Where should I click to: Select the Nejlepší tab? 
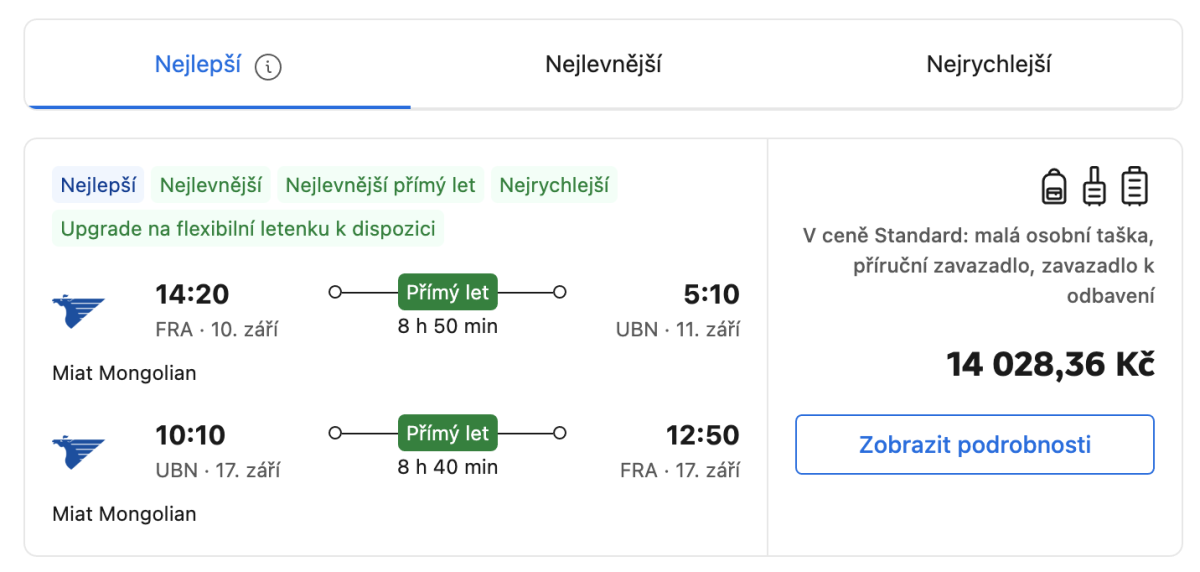(198, 65)
